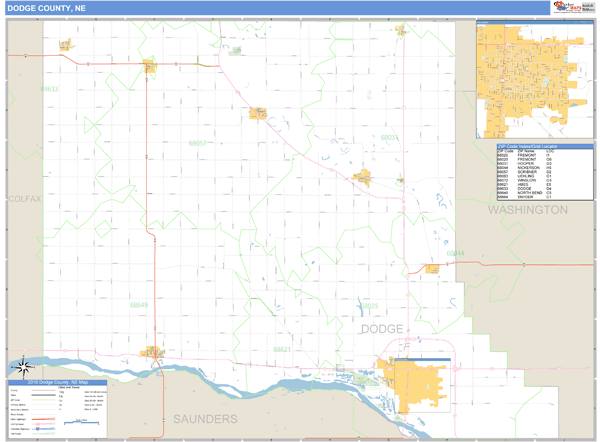Click the compass rose icon
Image resolution: width=600 pixels, height=442 pixels.
point(21,365)
